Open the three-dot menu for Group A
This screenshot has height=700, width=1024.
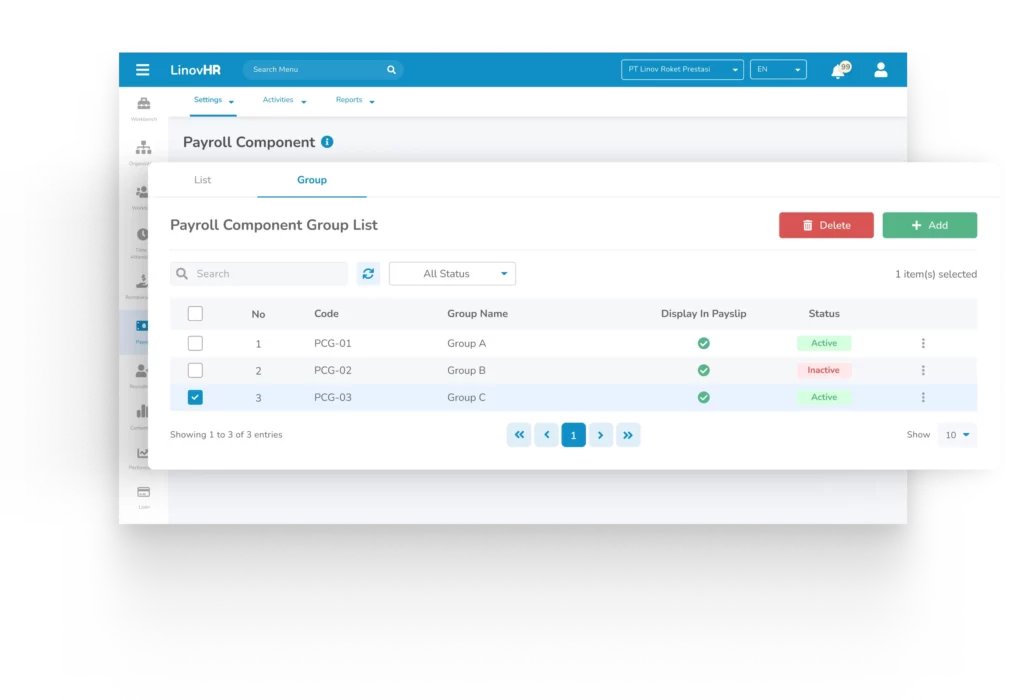coord(923,343)
